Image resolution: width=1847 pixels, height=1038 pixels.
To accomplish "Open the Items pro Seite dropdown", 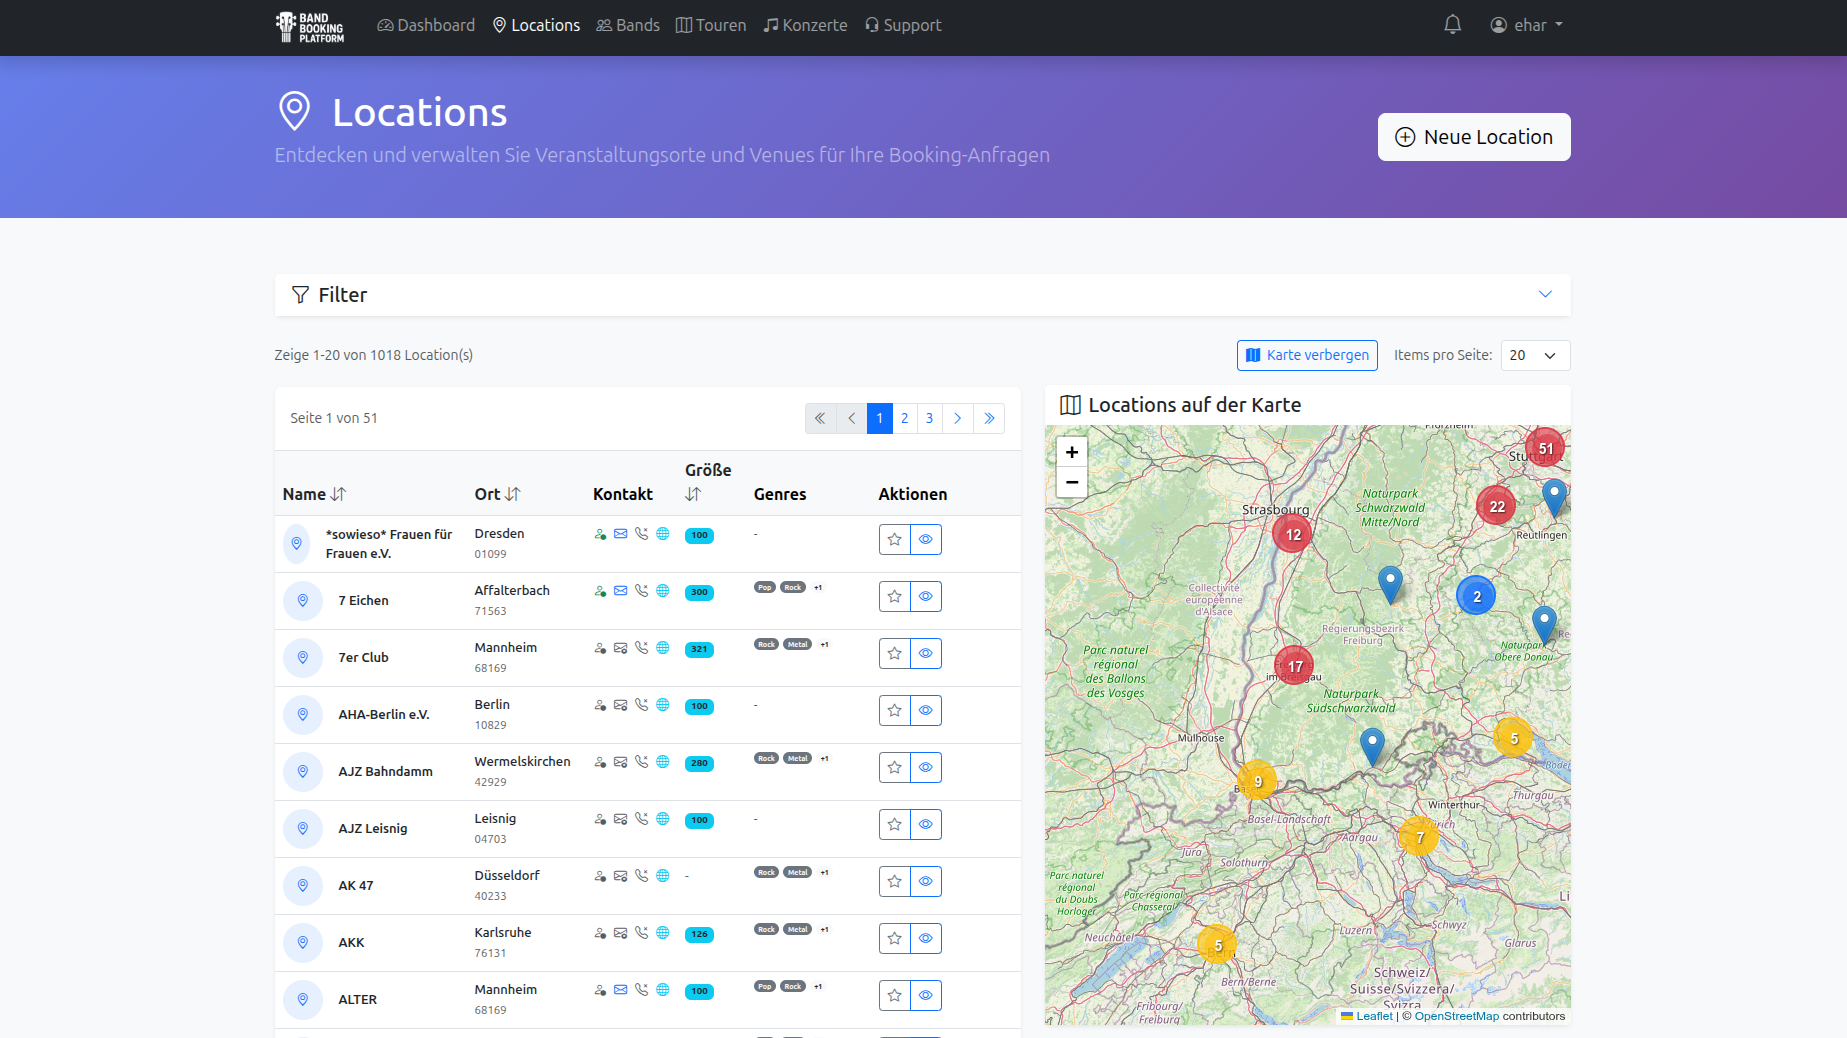I will [1534, 355].
